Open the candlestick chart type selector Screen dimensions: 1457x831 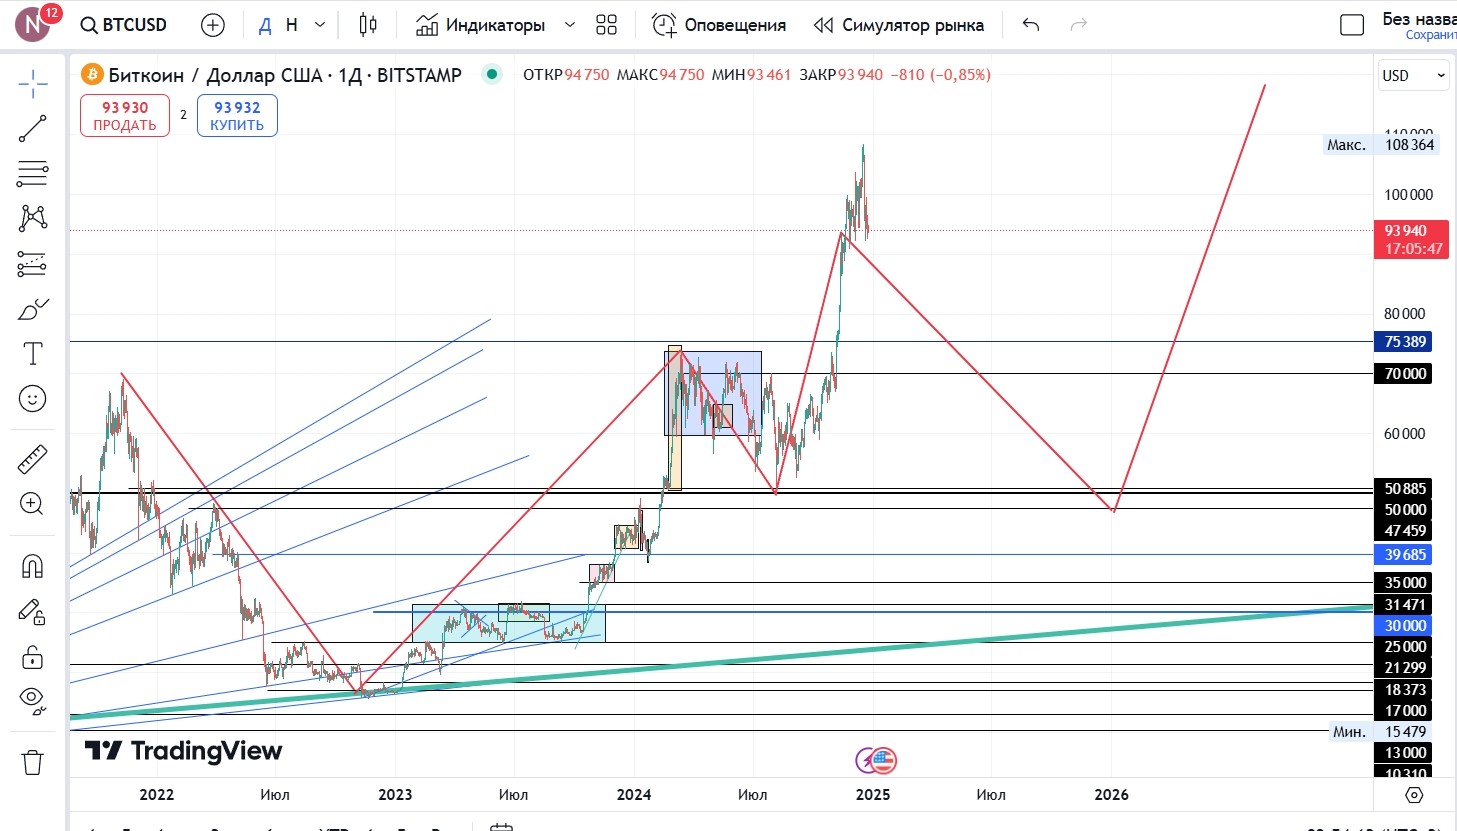368,25
